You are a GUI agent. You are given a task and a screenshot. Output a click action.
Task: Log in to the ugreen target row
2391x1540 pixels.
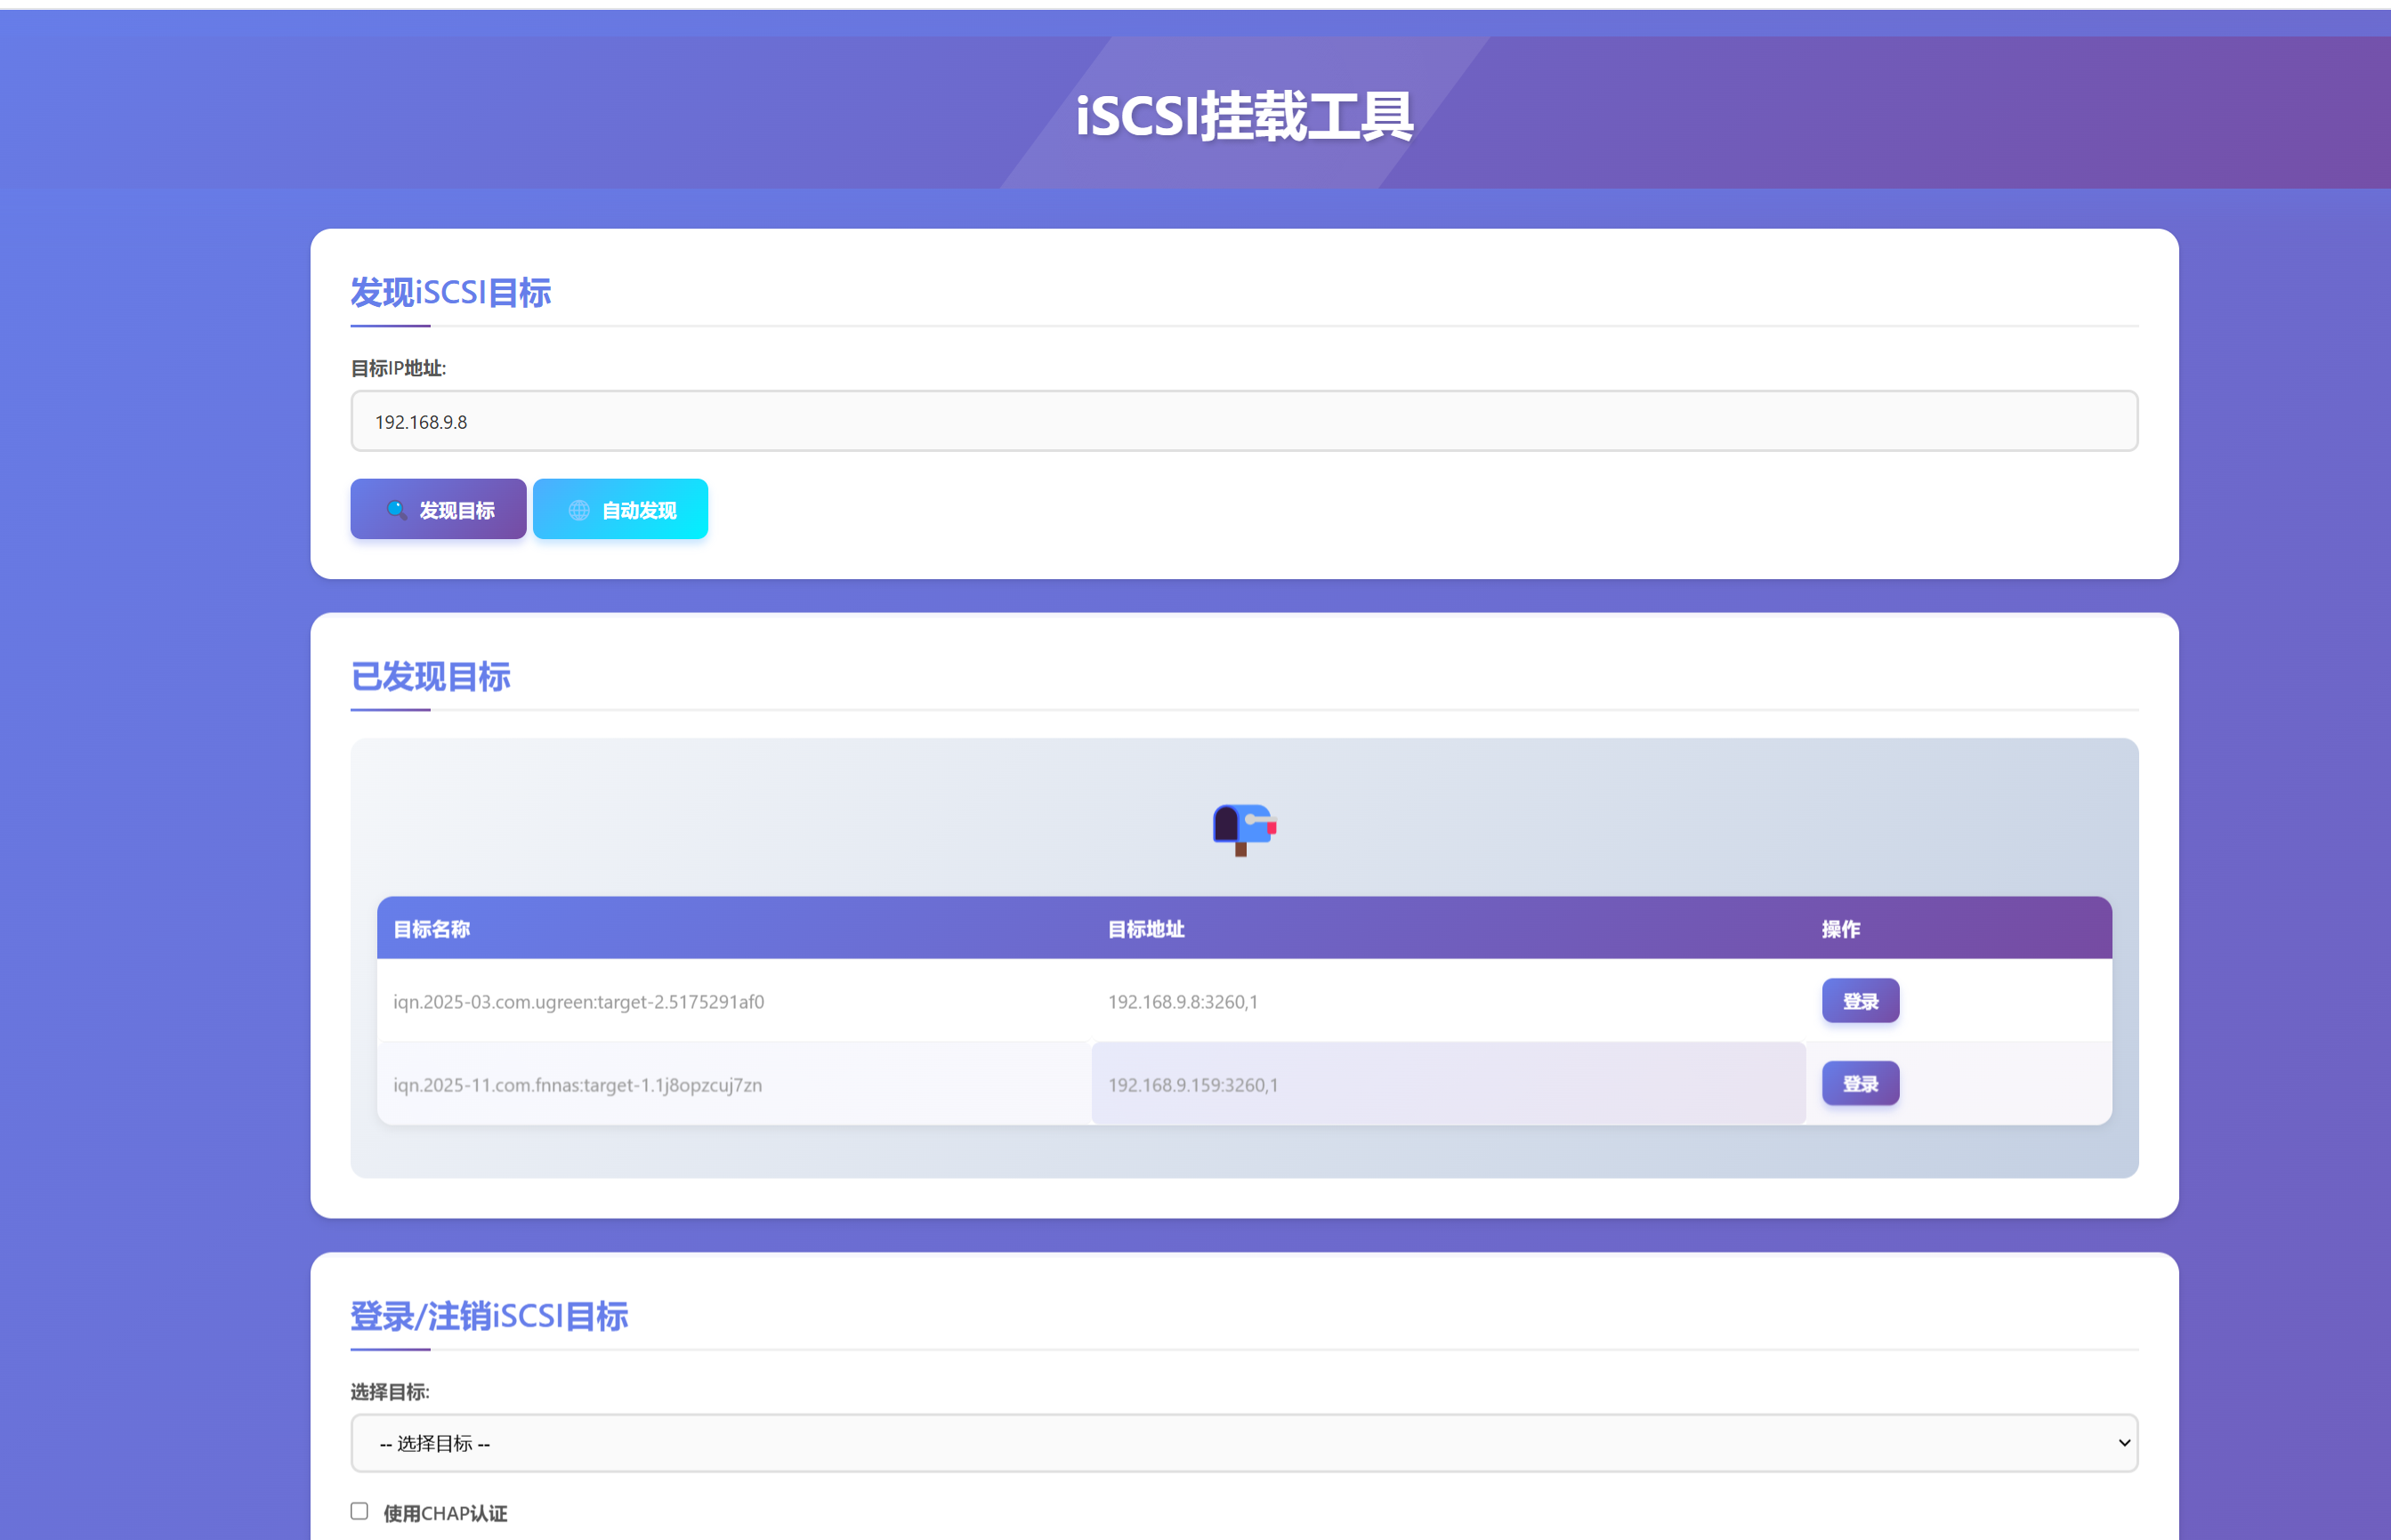1859,1001
